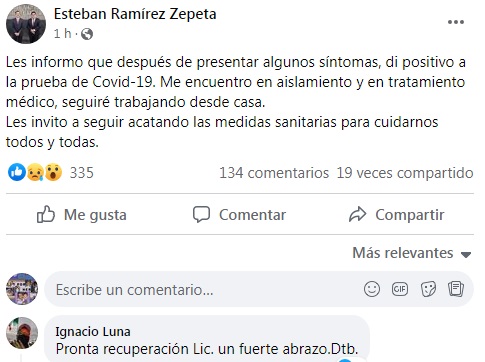Open commenter Ignacio Luna's profile

pos(93,332)
